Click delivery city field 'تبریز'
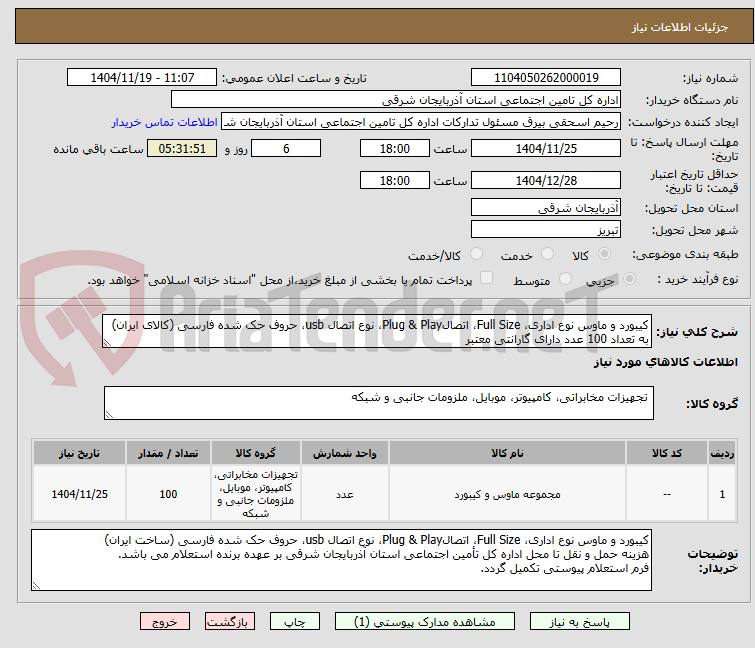This screenshot has height=648, width=755. [546, 229]
